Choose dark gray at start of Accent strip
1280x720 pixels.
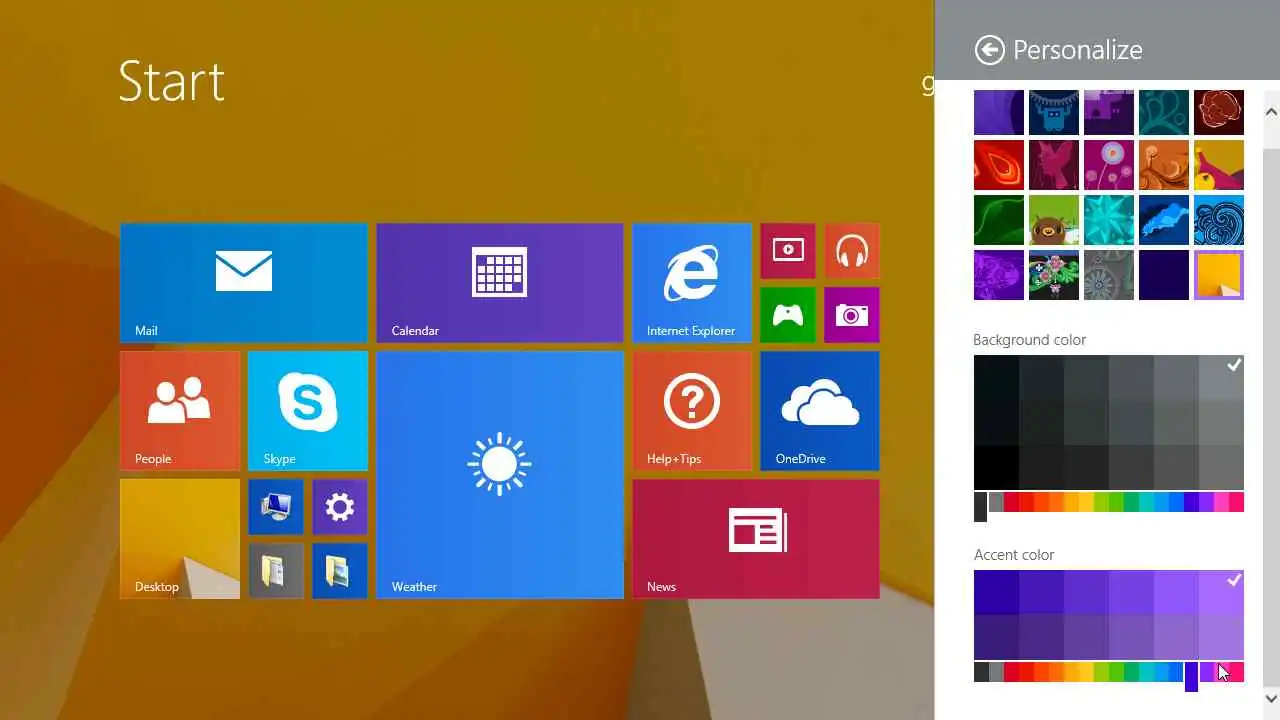pos(981,672)
